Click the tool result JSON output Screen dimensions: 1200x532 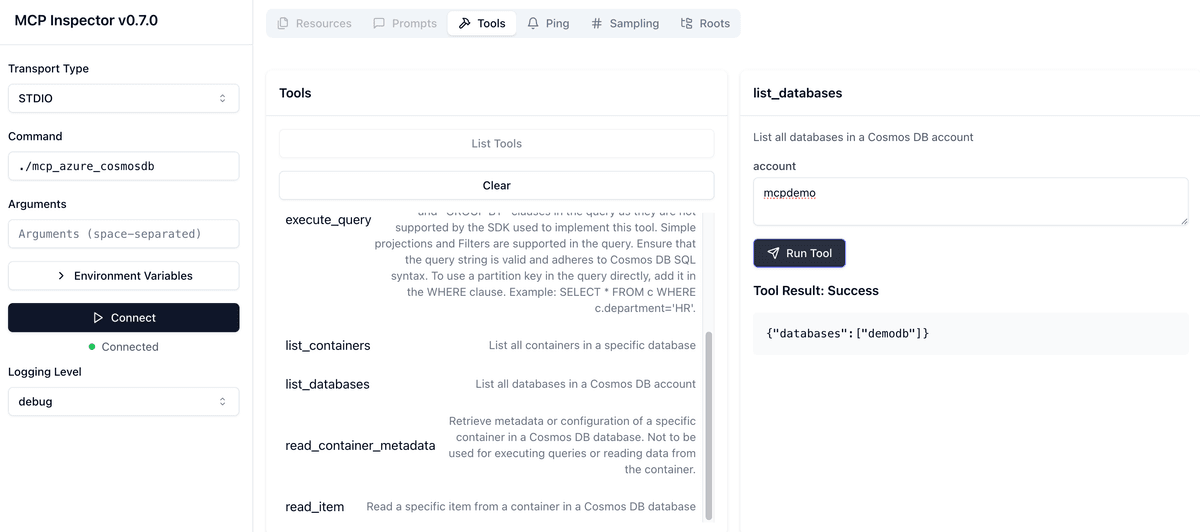[x=971, y=333]
